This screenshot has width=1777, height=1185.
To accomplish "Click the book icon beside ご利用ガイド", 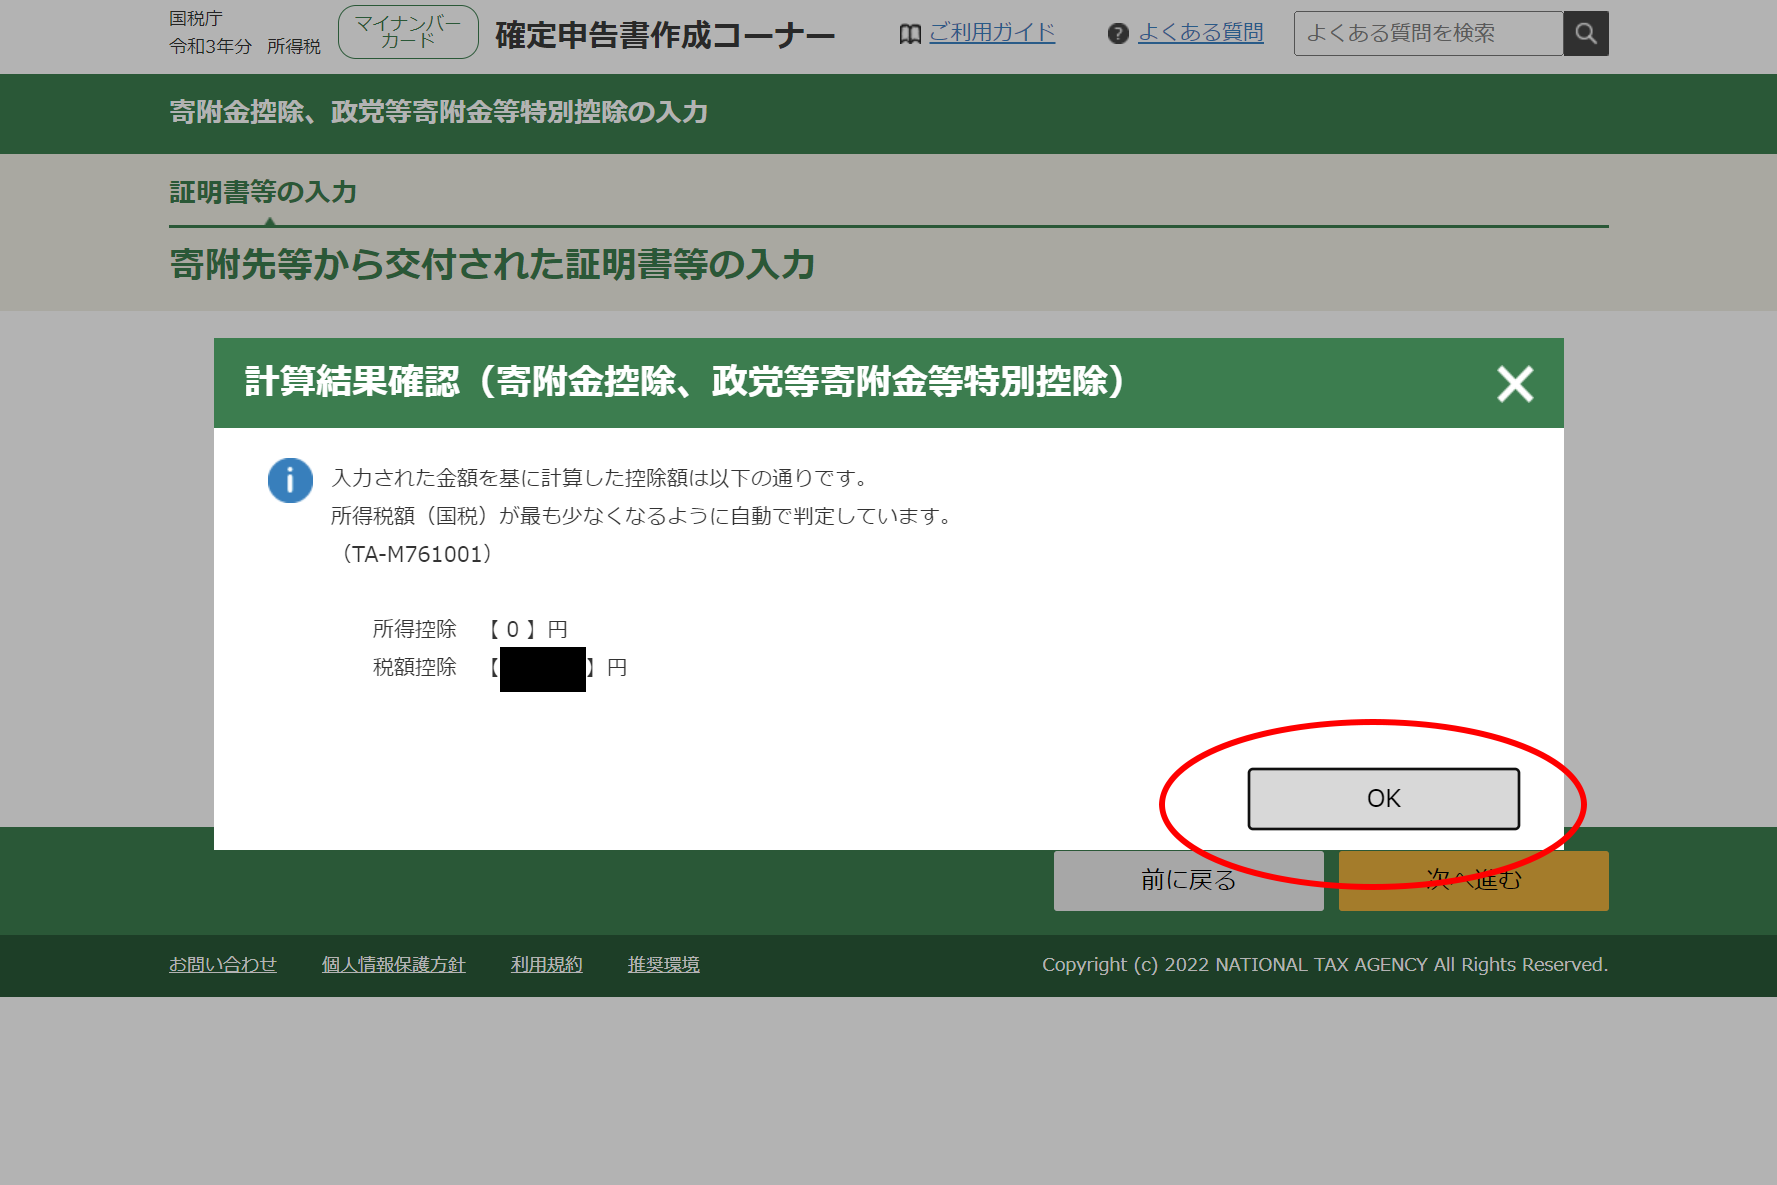I will coord(910,34).
